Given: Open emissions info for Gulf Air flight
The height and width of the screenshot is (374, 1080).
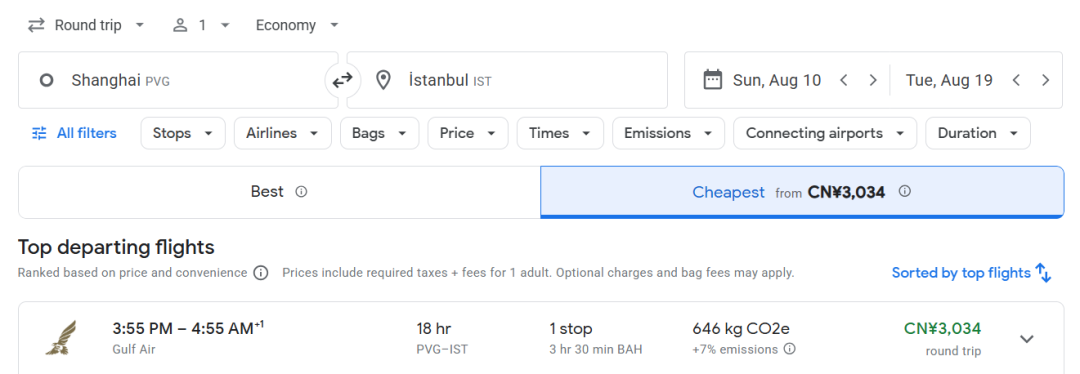Looking at the screenshot, I should coord(789,349).
